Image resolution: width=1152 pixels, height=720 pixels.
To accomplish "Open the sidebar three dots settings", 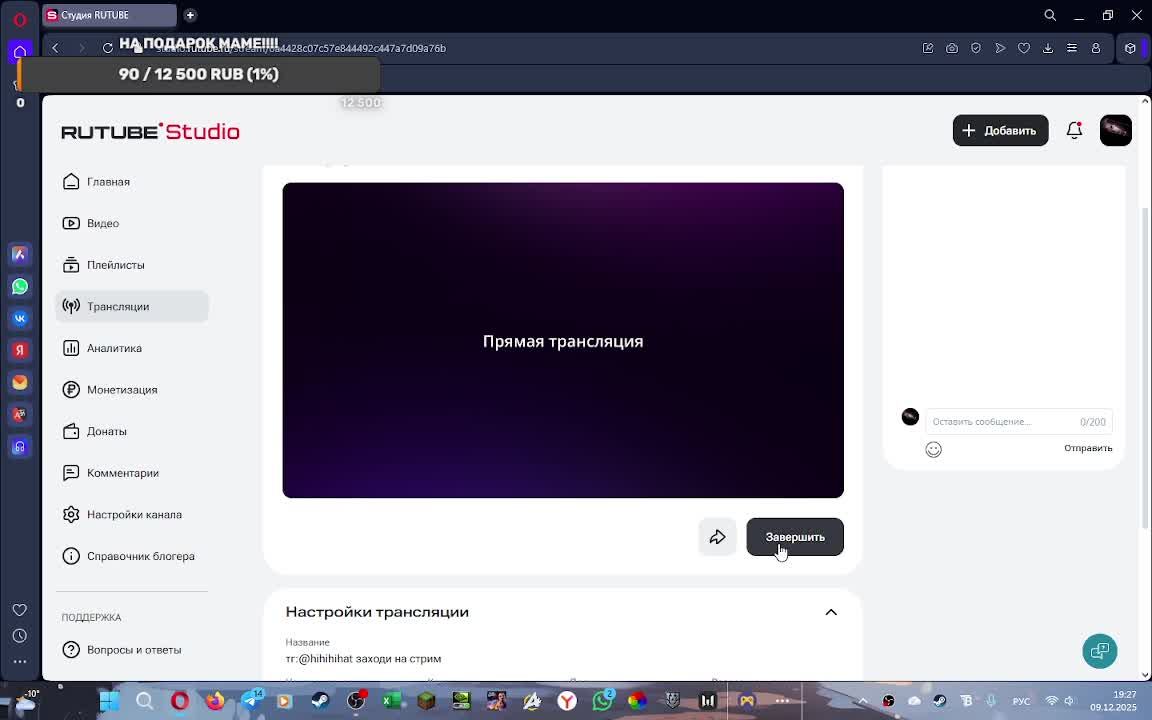I will click(x=20, y=661).
